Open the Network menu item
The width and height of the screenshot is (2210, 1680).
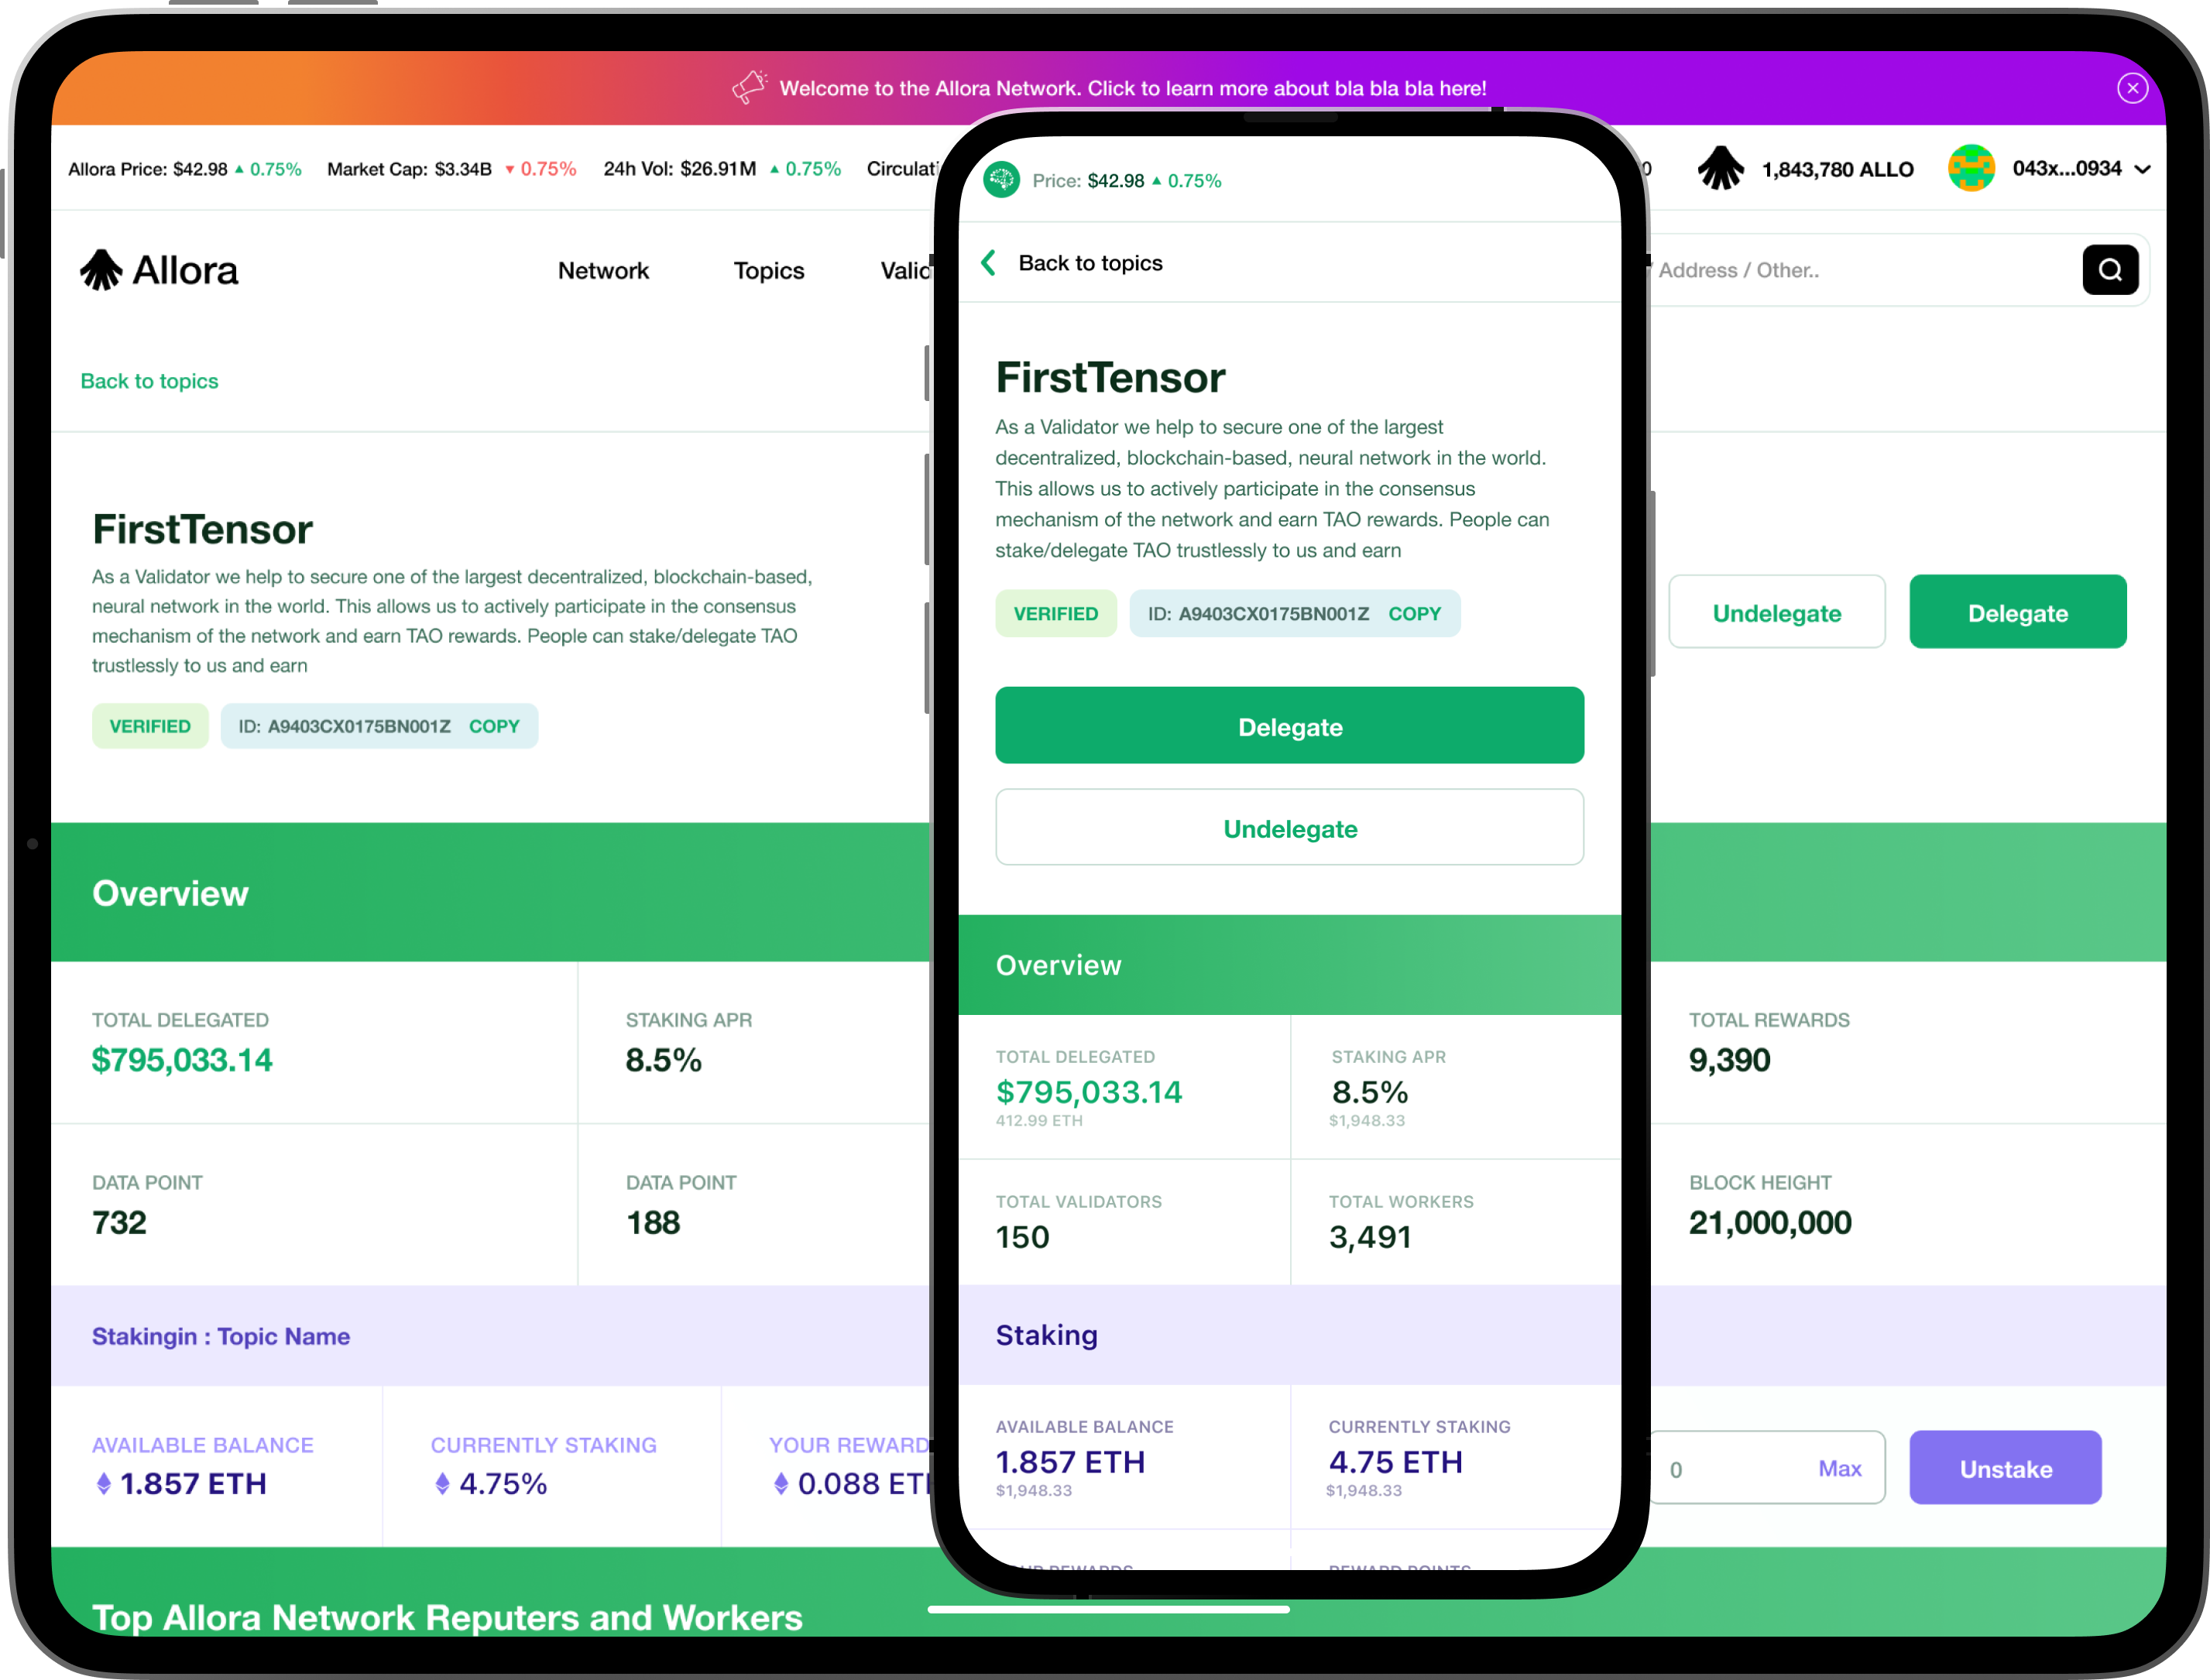pyautogui.click(x=603, y=271)
